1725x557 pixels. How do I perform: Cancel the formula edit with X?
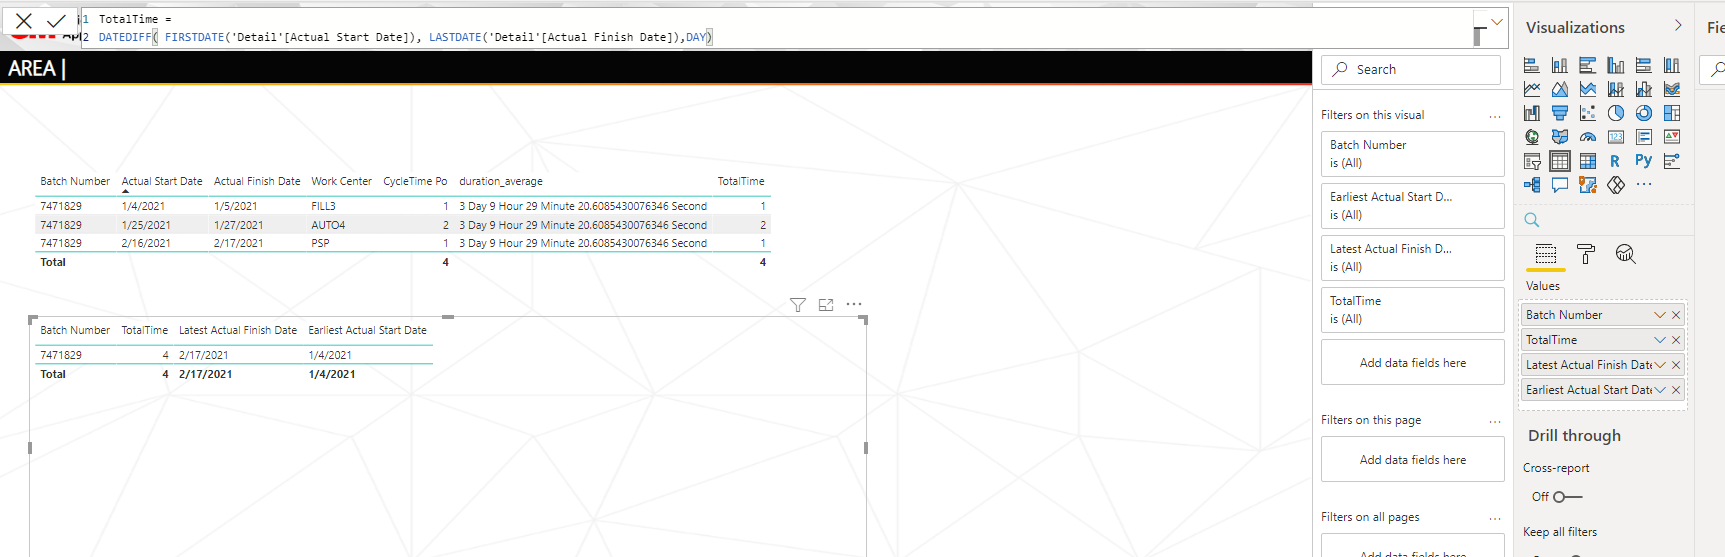(x=24, y=20)
